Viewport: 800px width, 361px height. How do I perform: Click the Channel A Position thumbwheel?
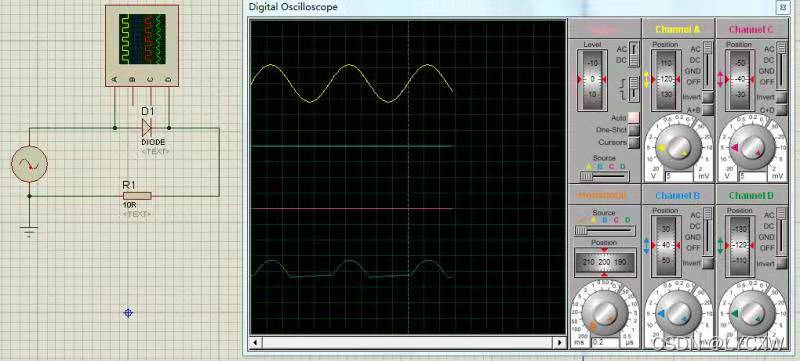[666, 80]
